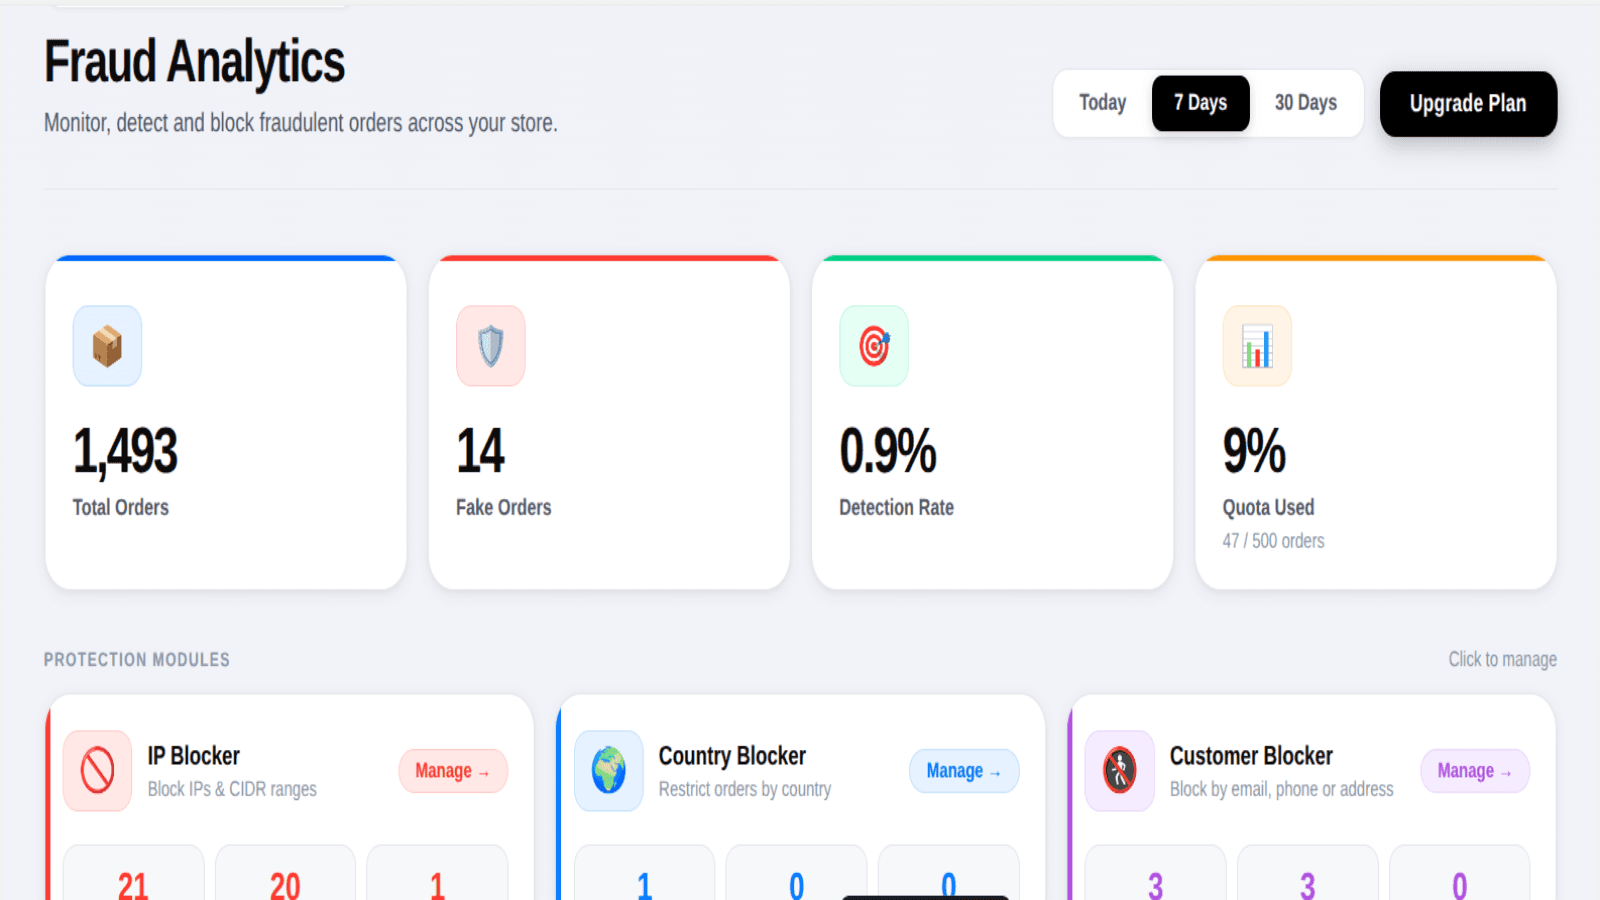Image resolution: width=1600 pixels, height=900 pixels.
Task: Open the Upgrade Plan button
Action: (1468, 104)
